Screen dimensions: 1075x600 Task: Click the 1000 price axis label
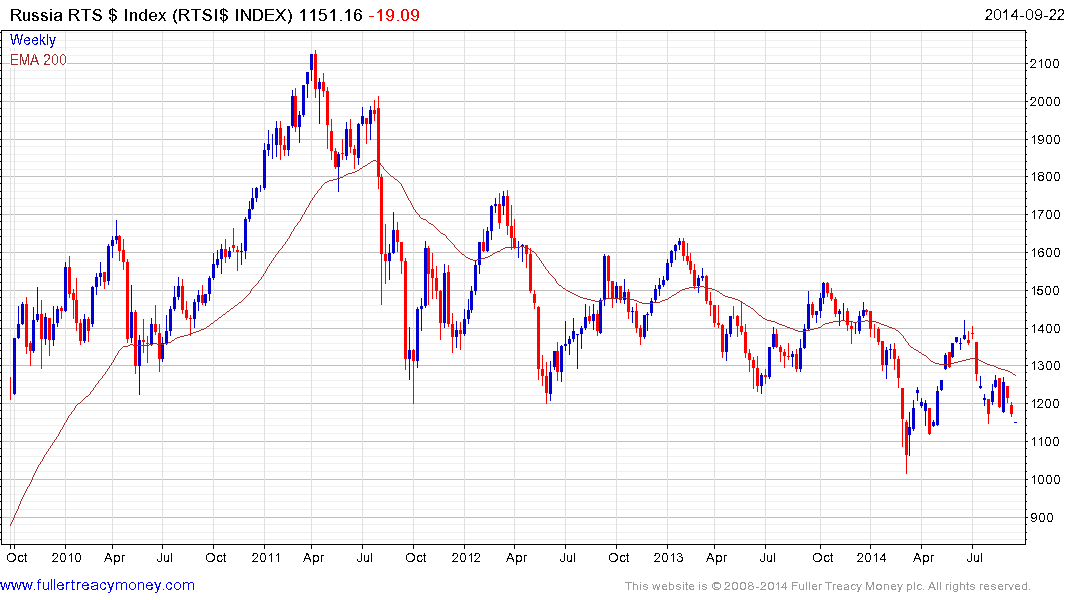tap(1045, 479)
